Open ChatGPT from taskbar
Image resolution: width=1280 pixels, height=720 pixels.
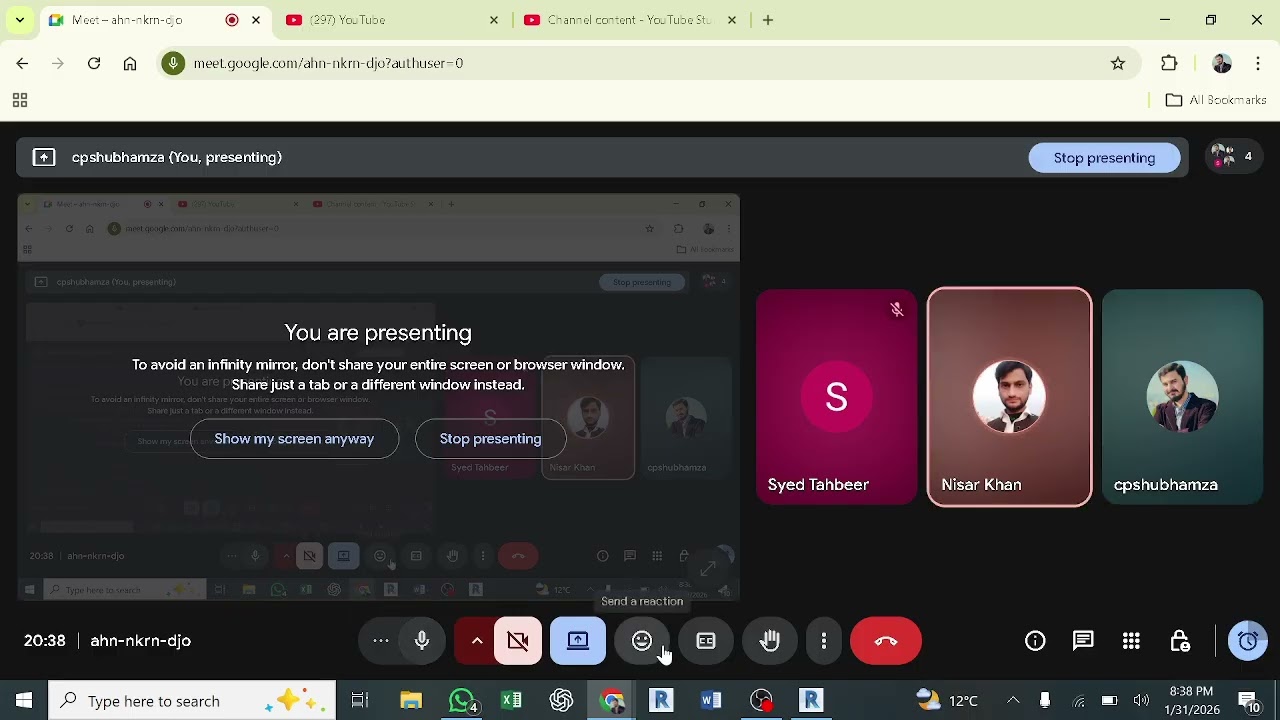point(561,701)
